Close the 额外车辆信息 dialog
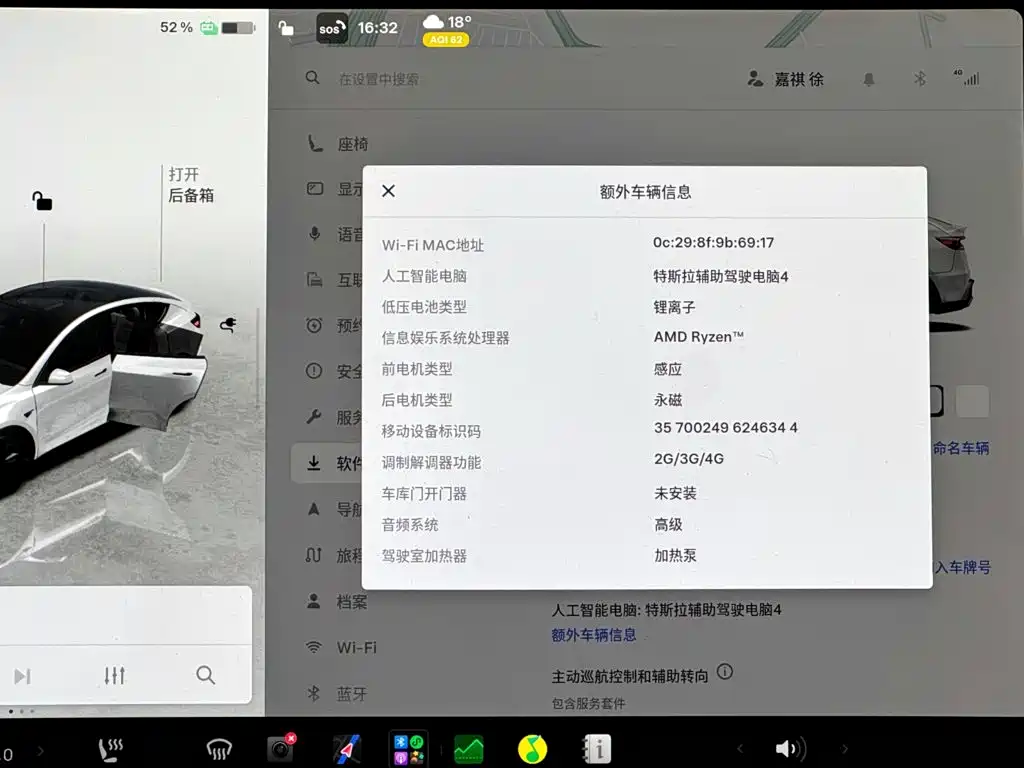 pyautogui.click(x=389, y=191)
